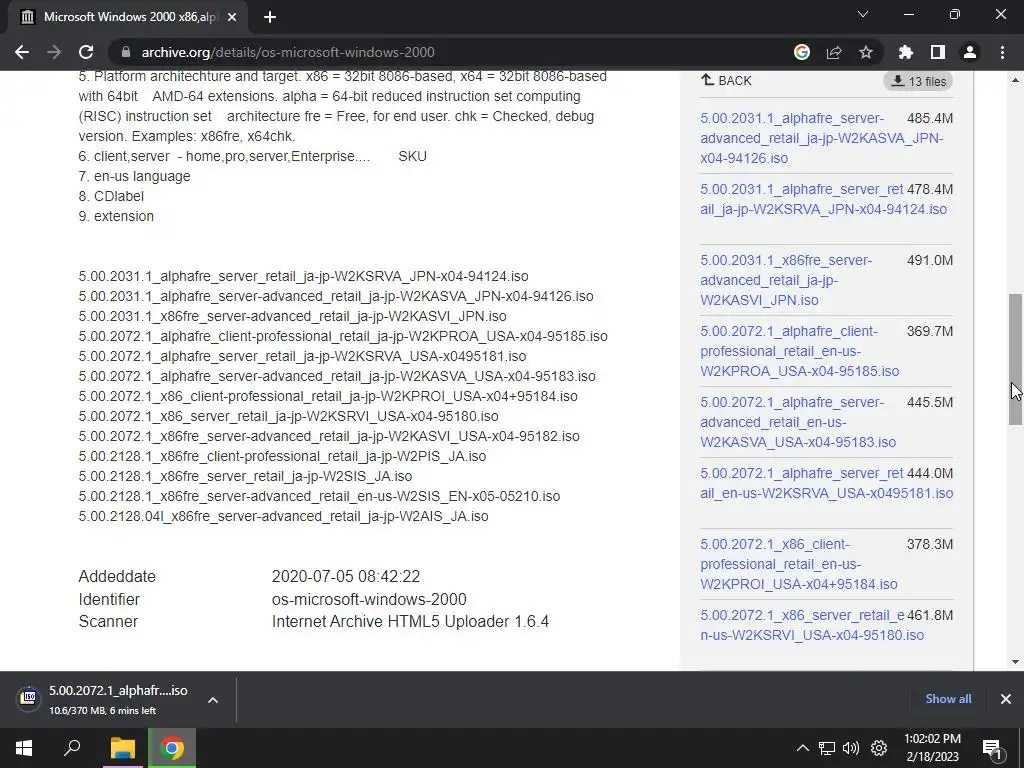Show hidden system tray icons
Viewport: 1024px width, 768px height.
click(x=803, y=748)
